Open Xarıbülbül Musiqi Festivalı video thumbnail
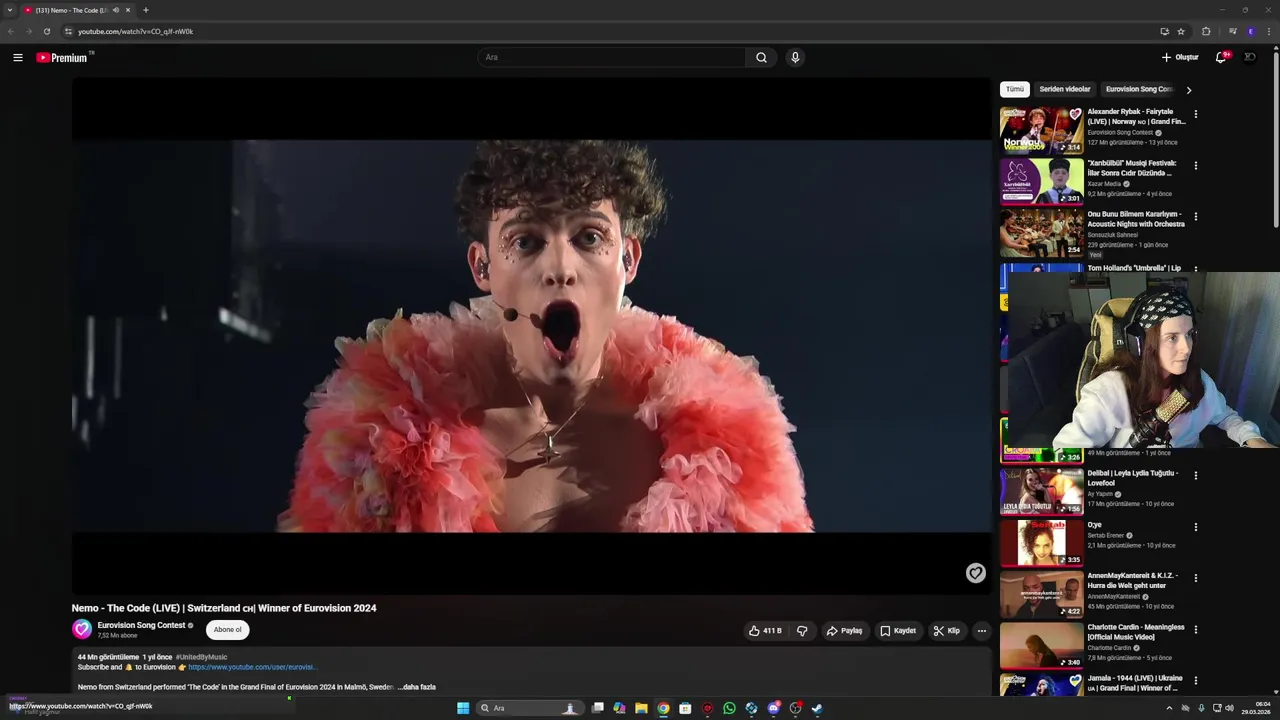 [1041, 180]
